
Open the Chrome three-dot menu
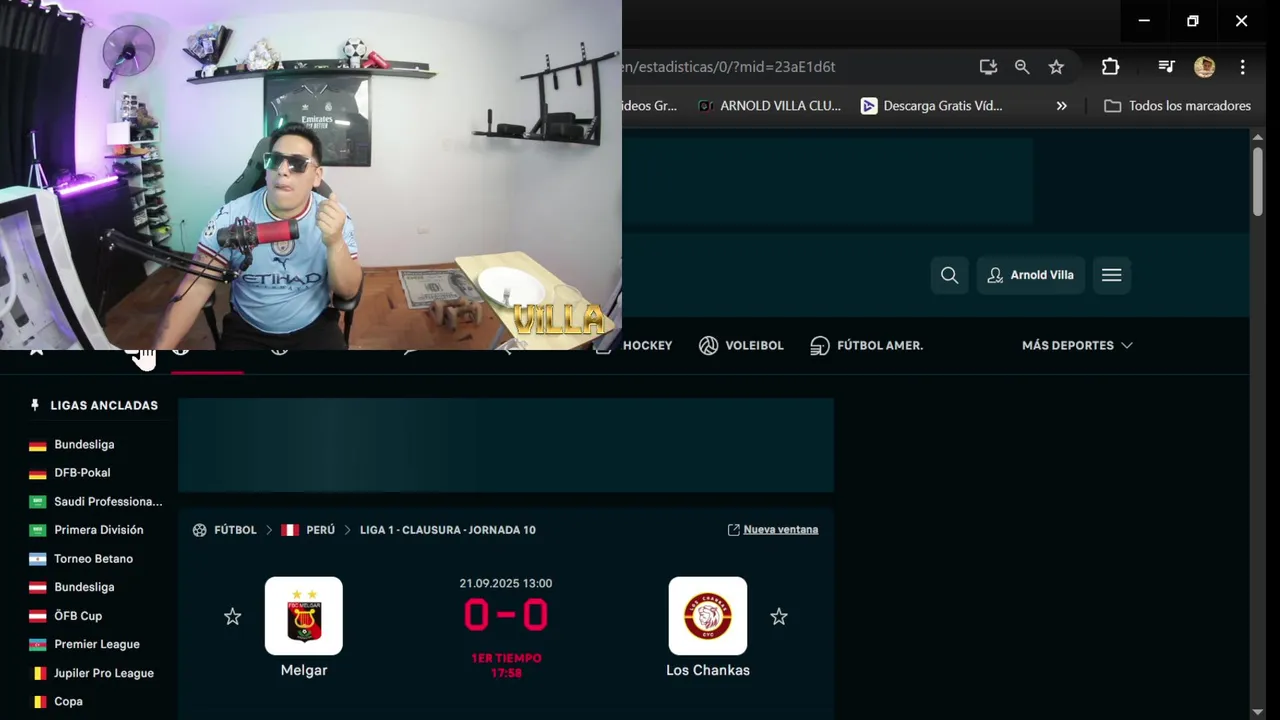(x=1242, y=67)
